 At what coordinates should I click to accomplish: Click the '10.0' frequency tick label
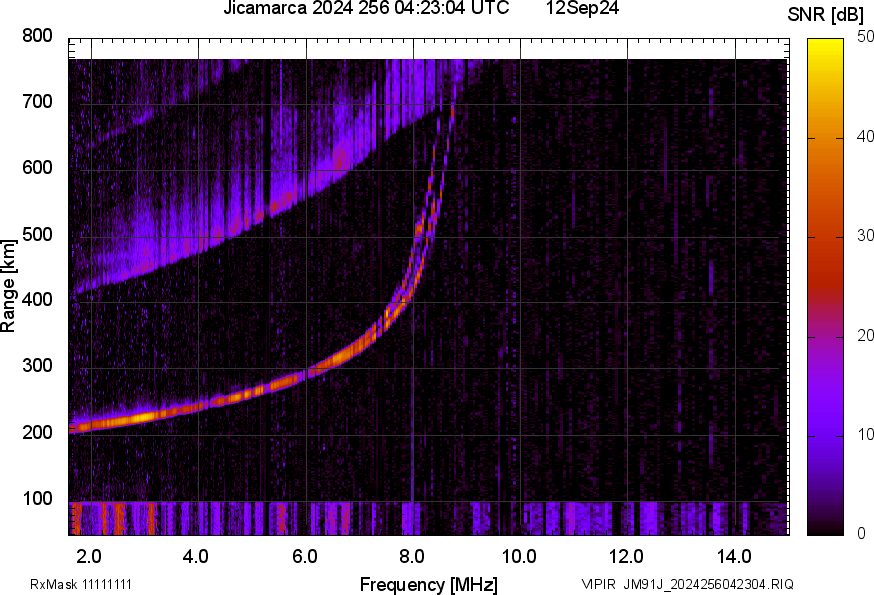(519, 557)
